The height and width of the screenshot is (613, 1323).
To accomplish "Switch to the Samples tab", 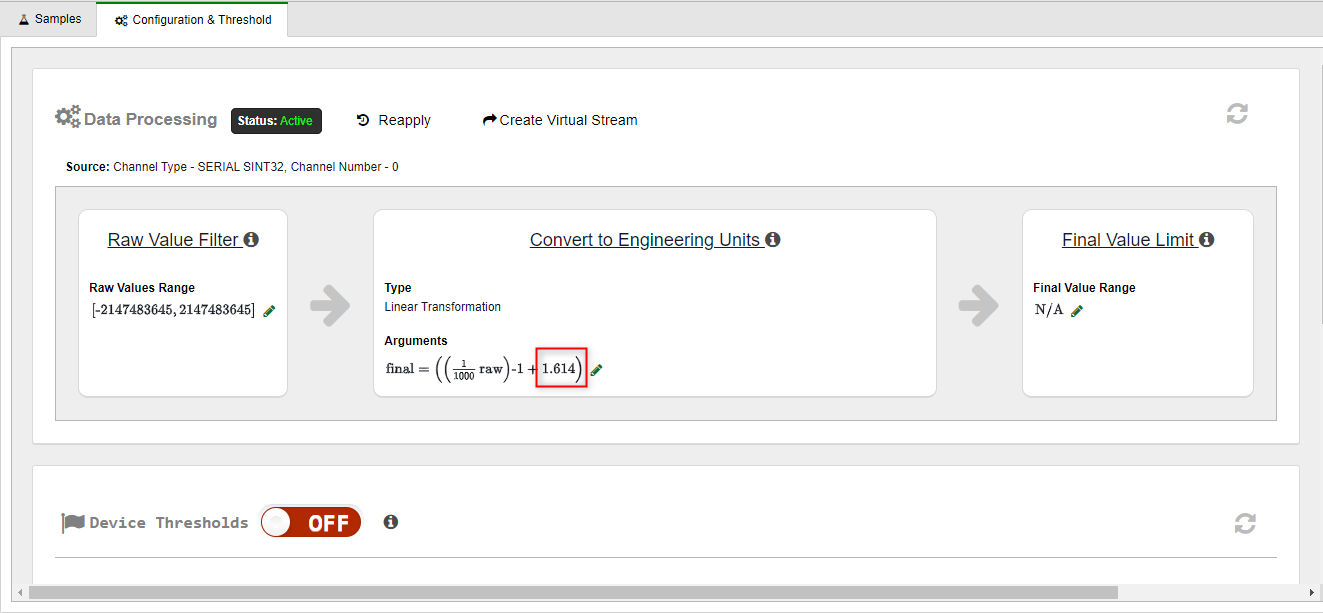I will tap(49, 19).
